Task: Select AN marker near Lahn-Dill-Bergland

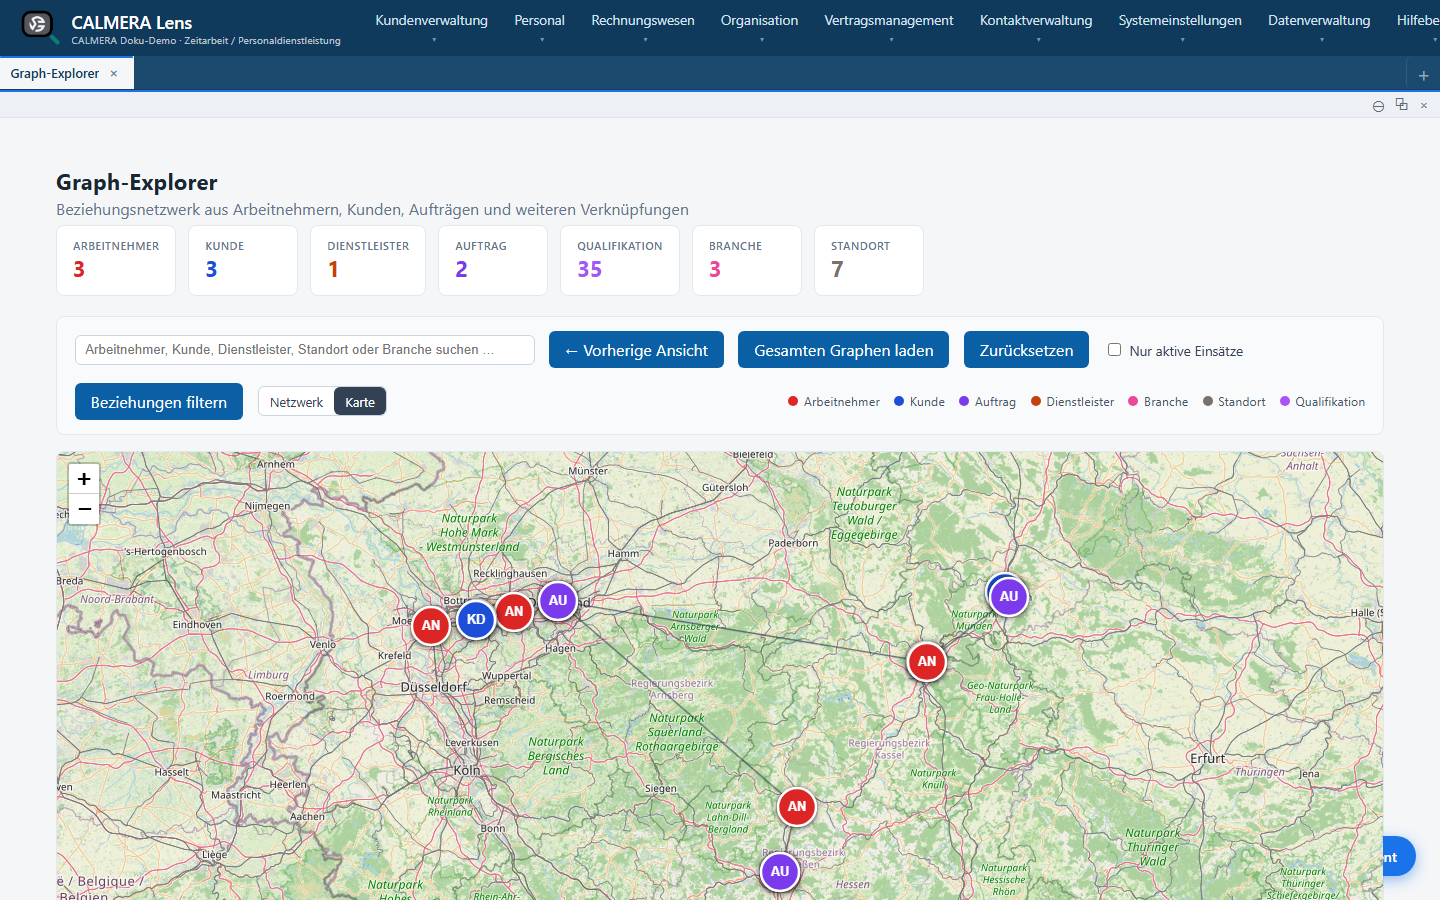Action: pyautogui.click(x=797, y=807)
